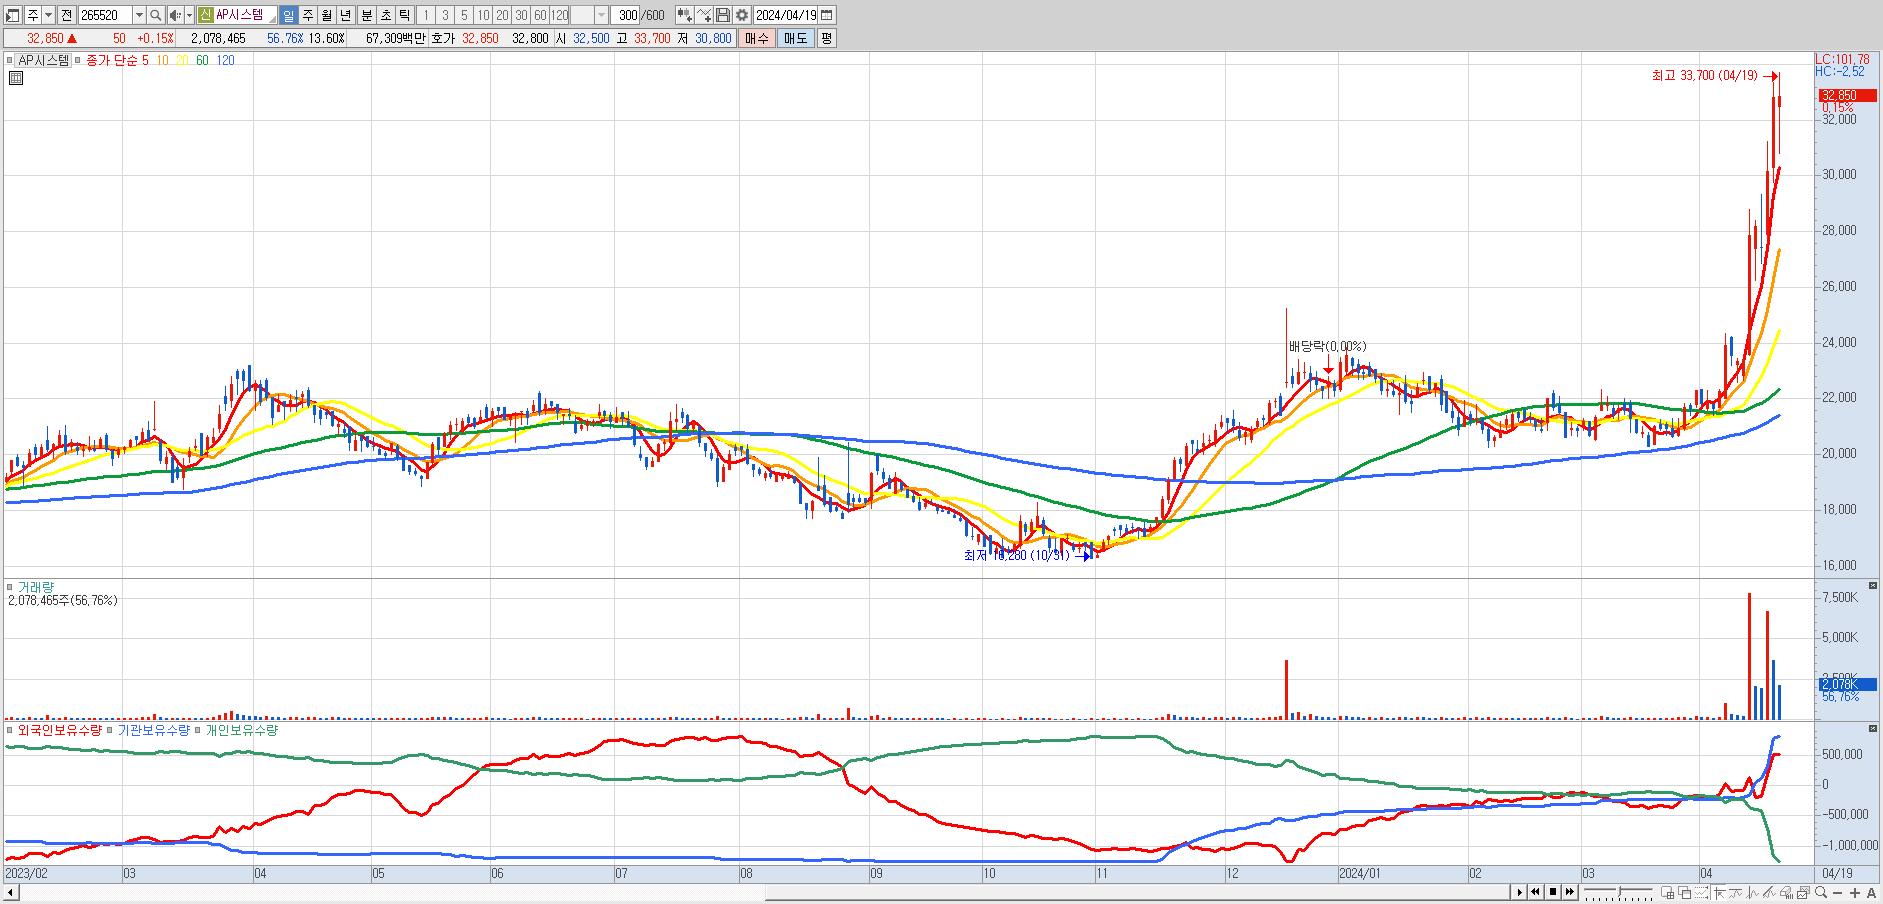
Task: Click the bar count field showing 300
Action: pyautogui.click(x=626, y=15)
